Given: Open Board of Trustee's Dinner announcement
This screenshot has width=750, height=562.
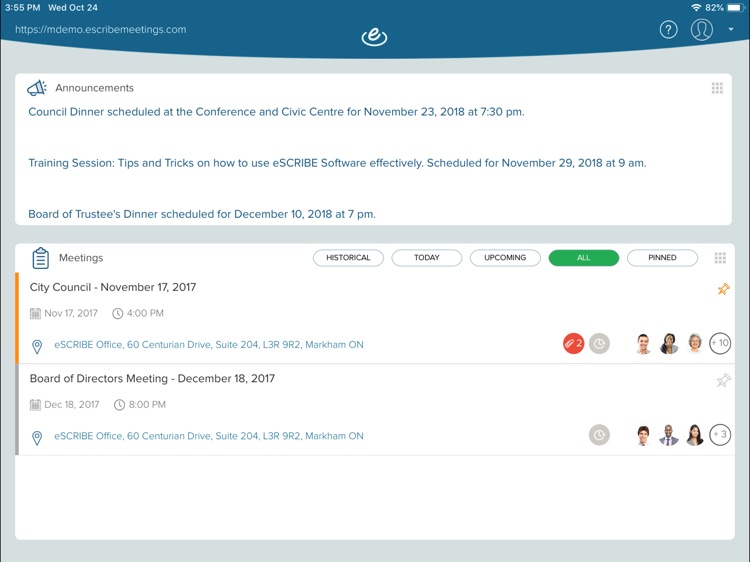Looking at the screenshot, I should click(x=202, y=214).
